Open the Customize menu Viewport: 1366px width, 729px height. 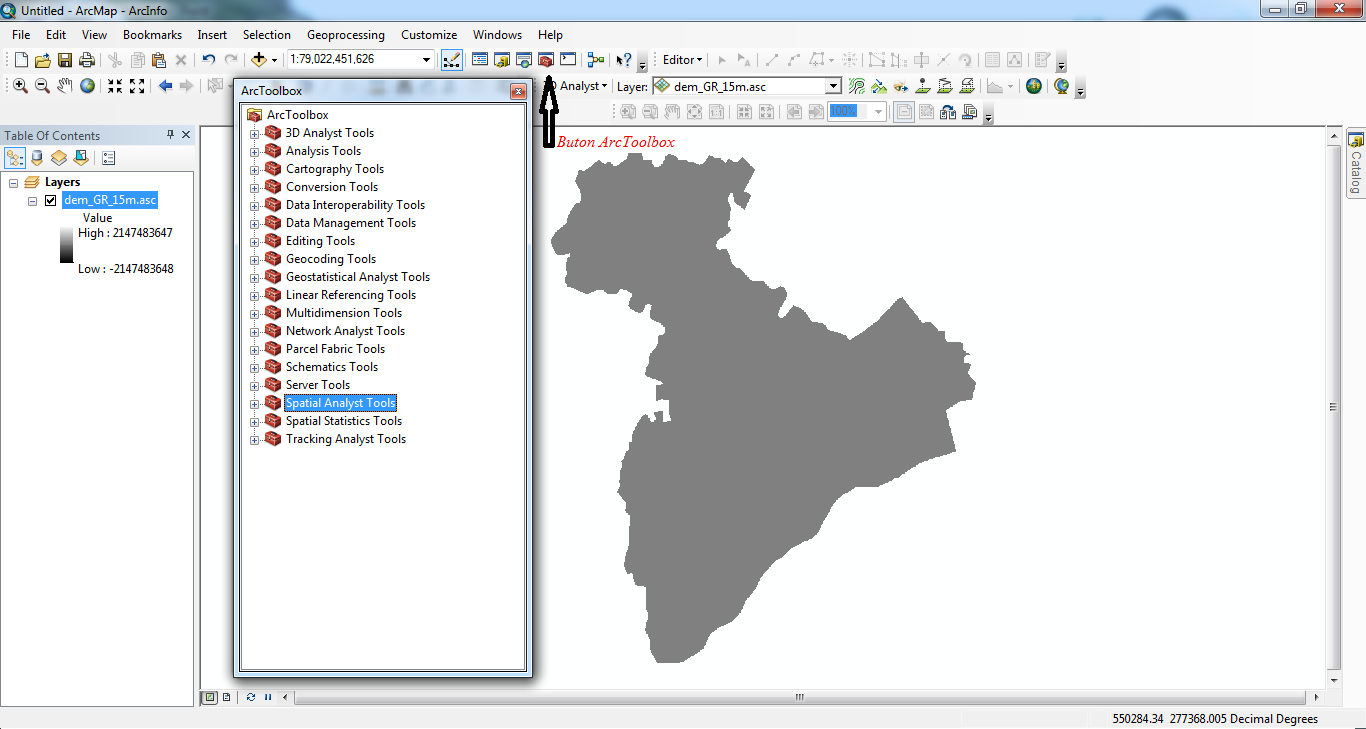point(429,35)
